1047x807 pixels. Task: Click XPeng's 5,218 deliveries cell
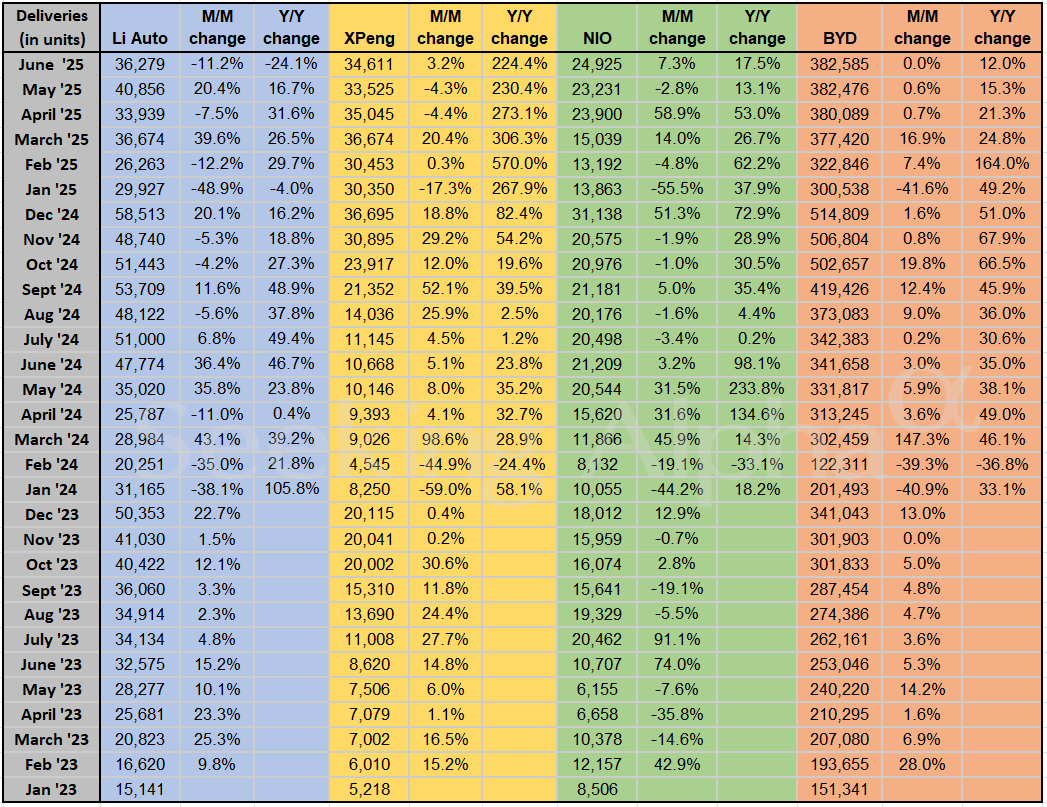368,789
